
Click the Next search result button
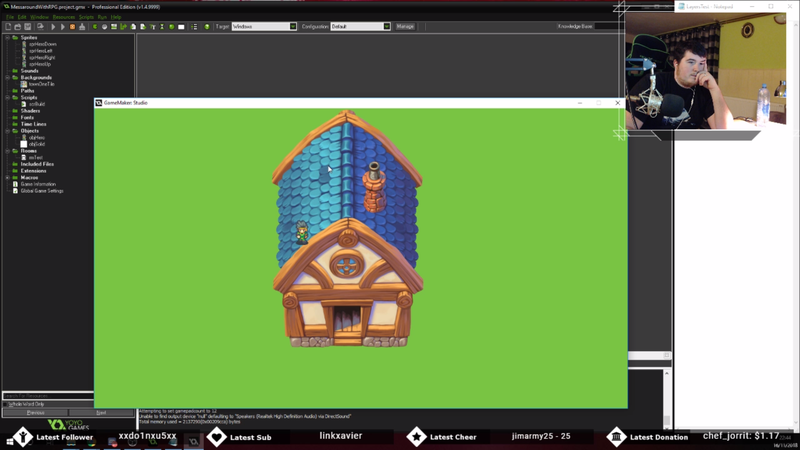click(101, 413)
